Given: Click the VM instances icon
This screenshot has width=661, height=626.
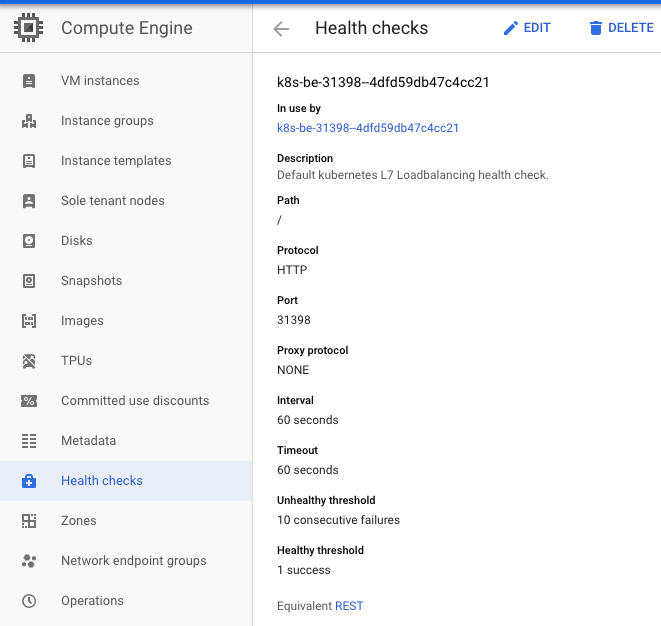Looking at the screenshot, I should pyautogui.click(x=29, y=81).
